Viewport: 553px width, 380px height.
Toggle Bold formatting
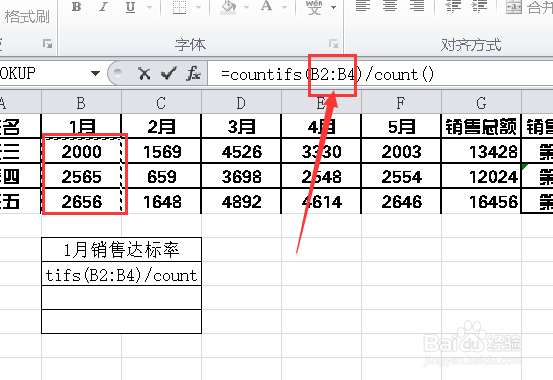[77, 7]
